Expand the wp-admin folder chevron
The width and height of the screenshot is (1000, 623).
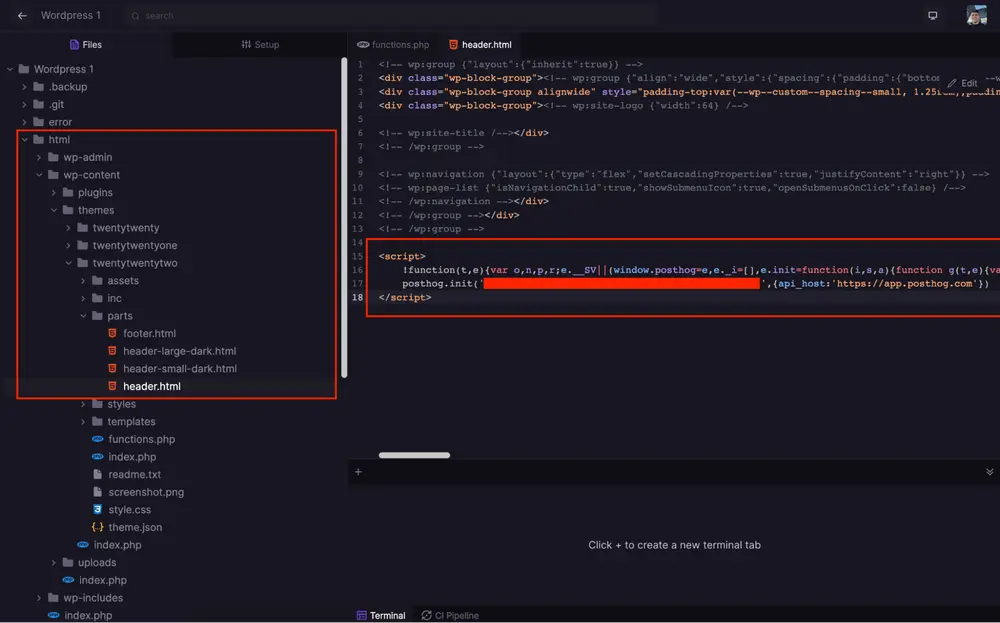pos(39,157)
